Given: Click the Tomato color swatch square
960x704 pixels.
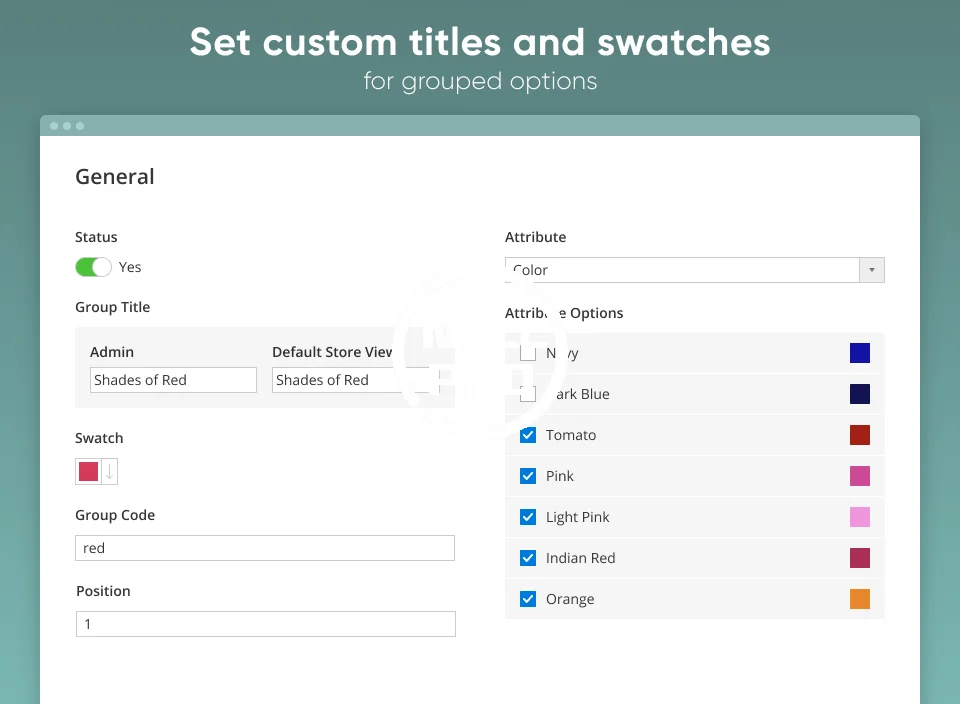Looking at the screenshot, I should coord(860,435).
